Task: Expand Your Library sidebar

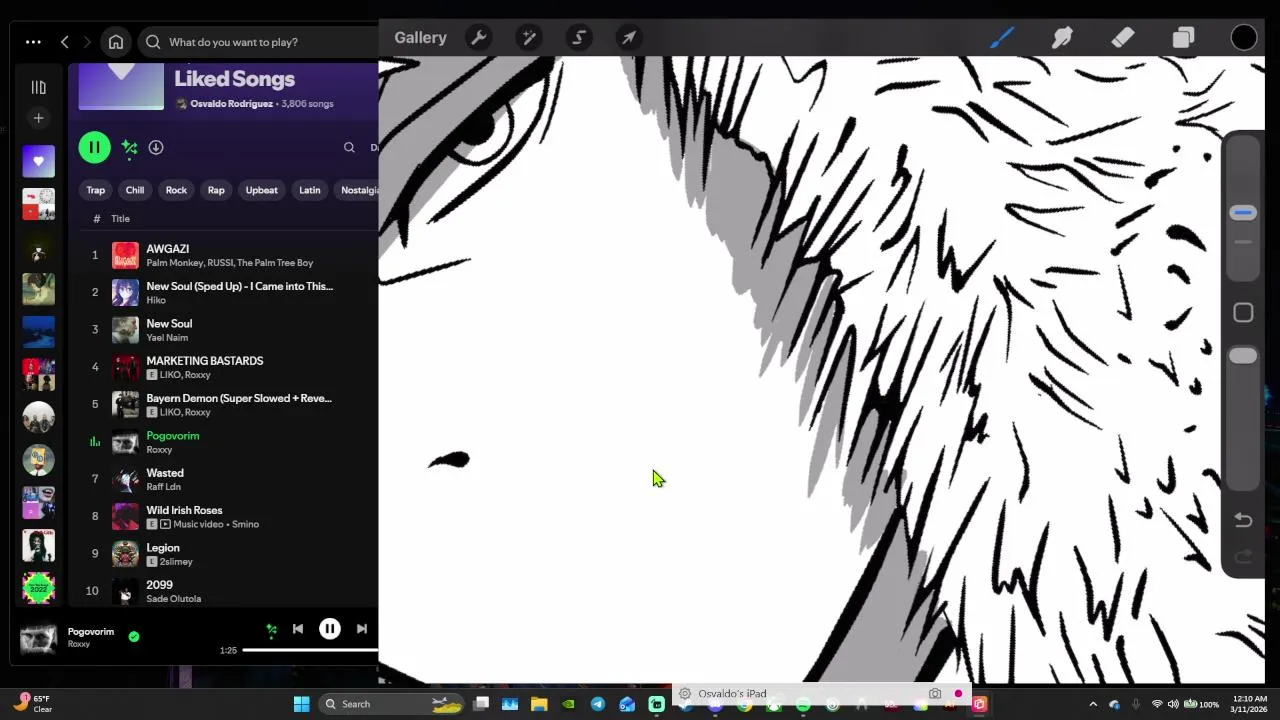Action: (x=38, y=88)
